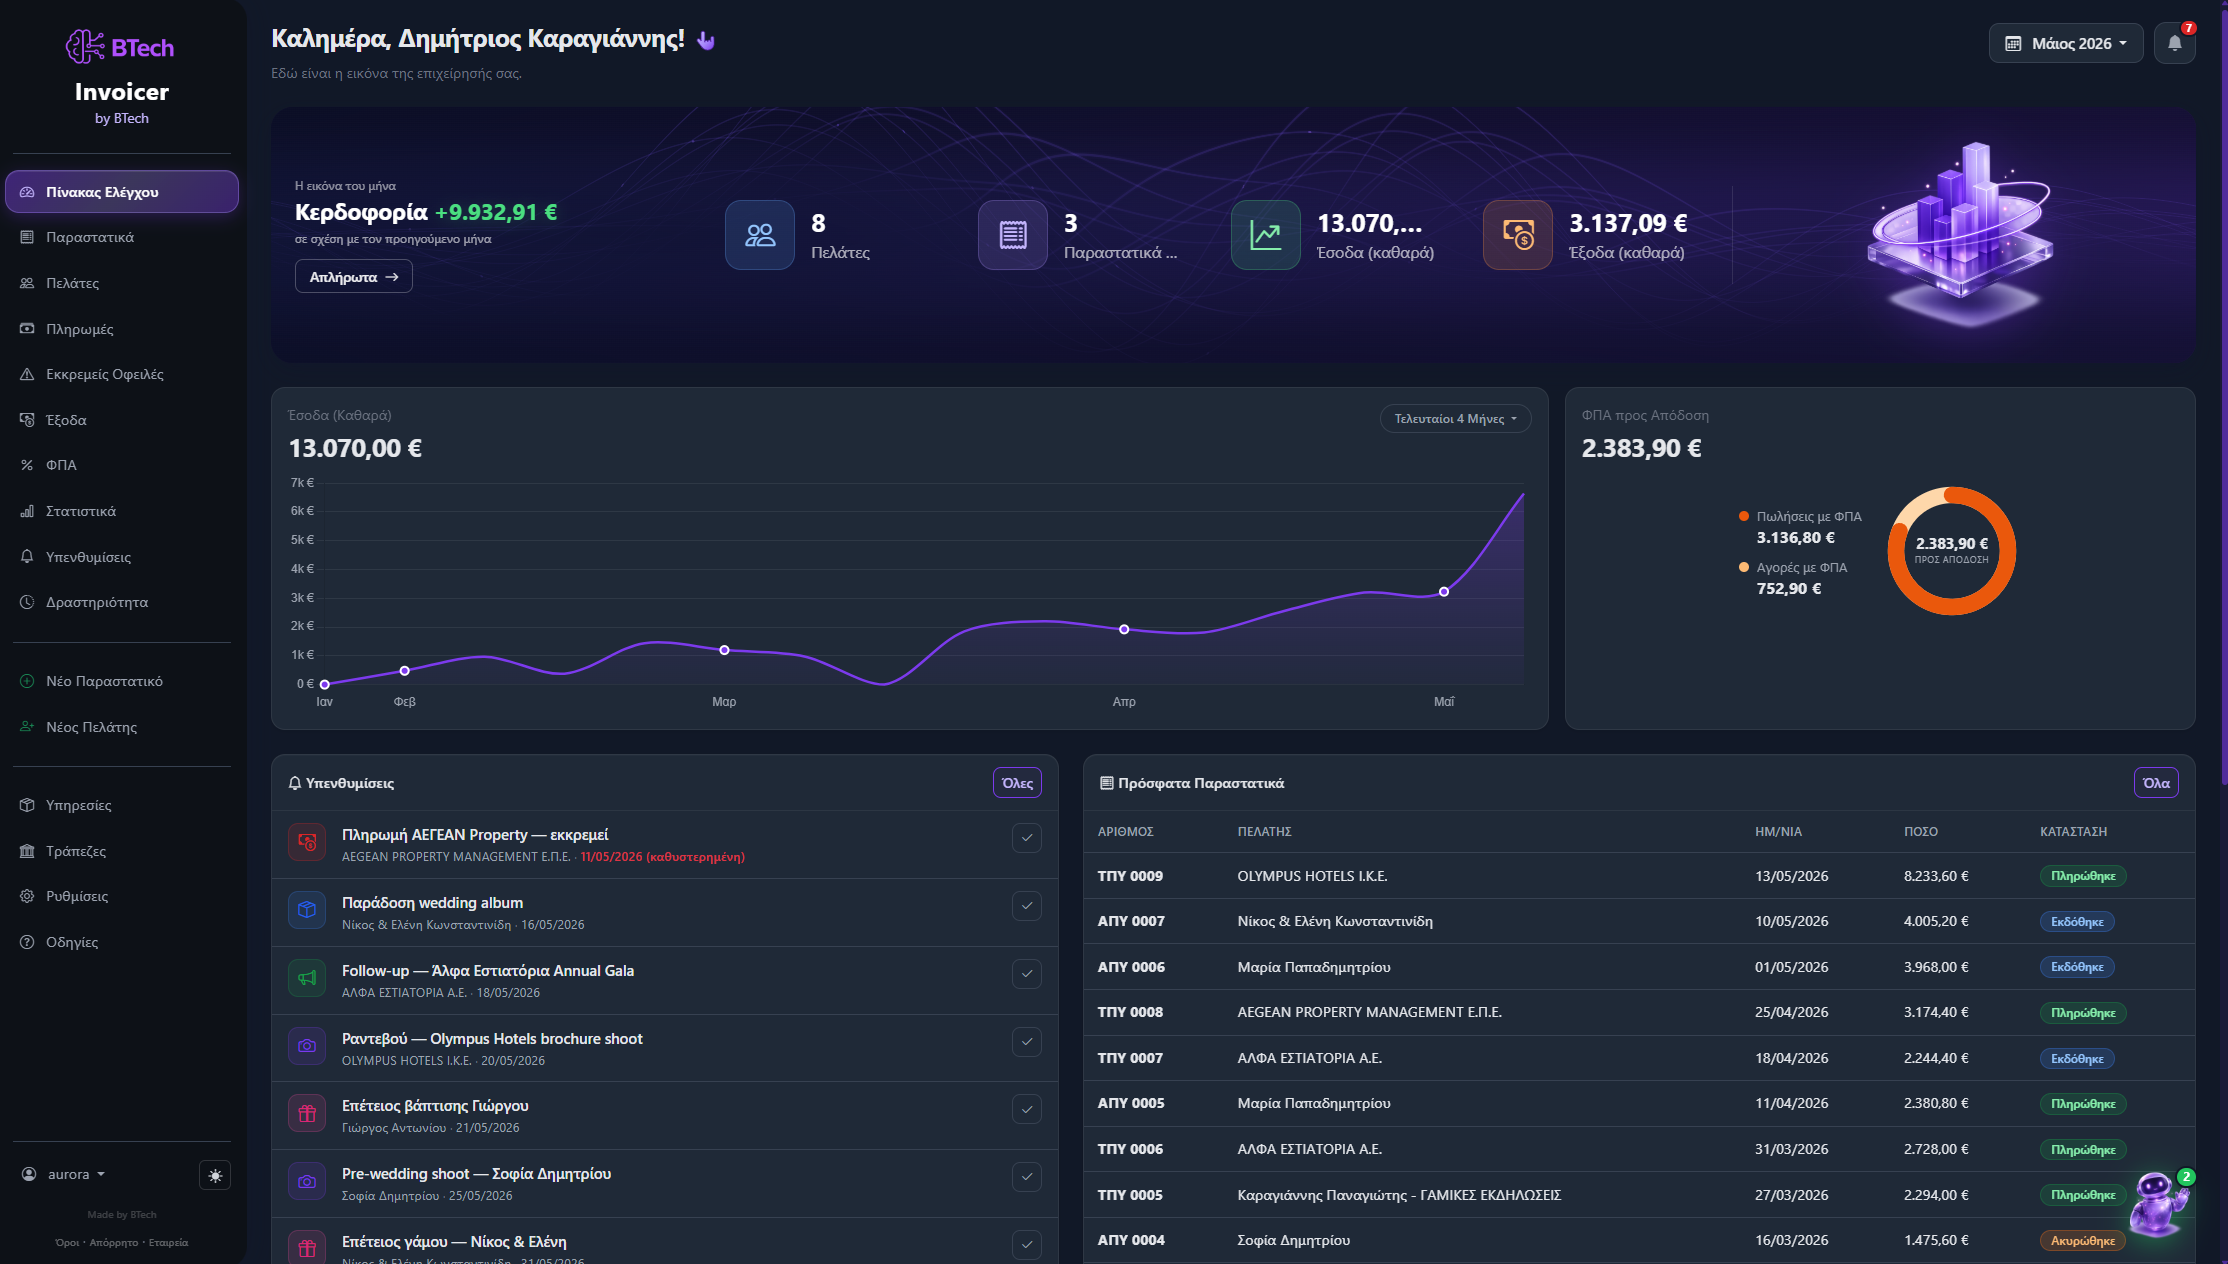The width and height of the screenshot is (2228, 1264).
Task: Click the clients icon in stats card
Action: coord(760,235)
